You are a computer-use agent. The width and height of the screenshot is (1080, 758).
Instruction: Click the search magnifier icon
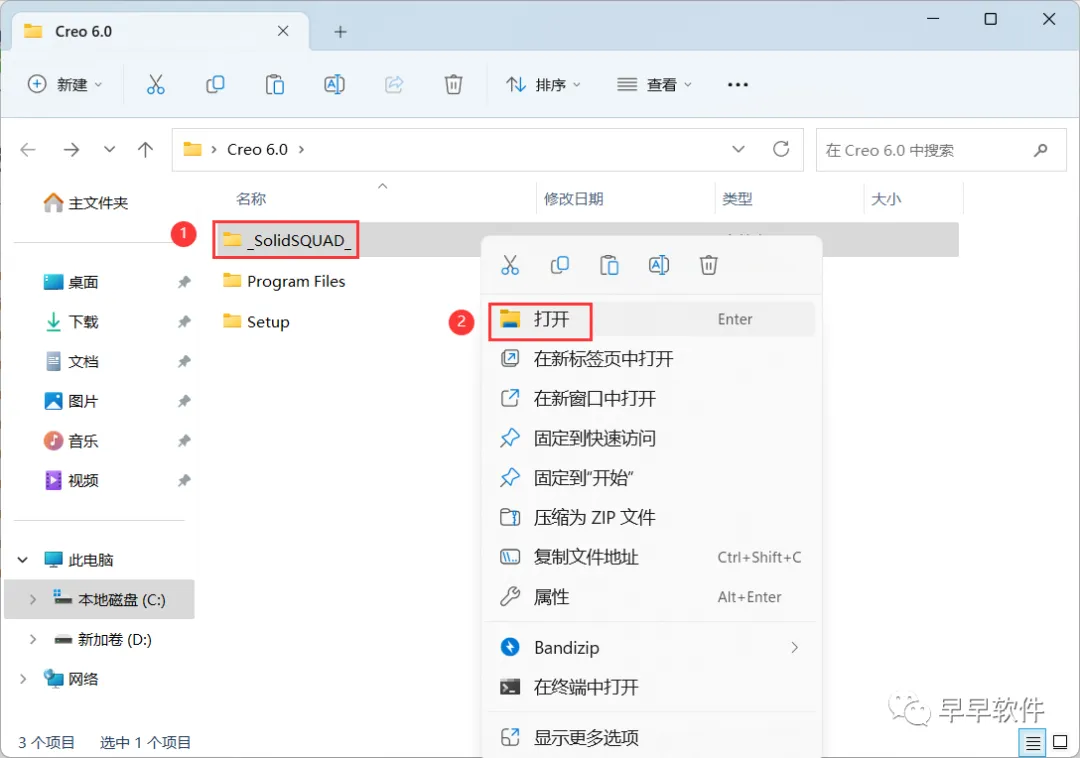click(x=1041, y=150)
